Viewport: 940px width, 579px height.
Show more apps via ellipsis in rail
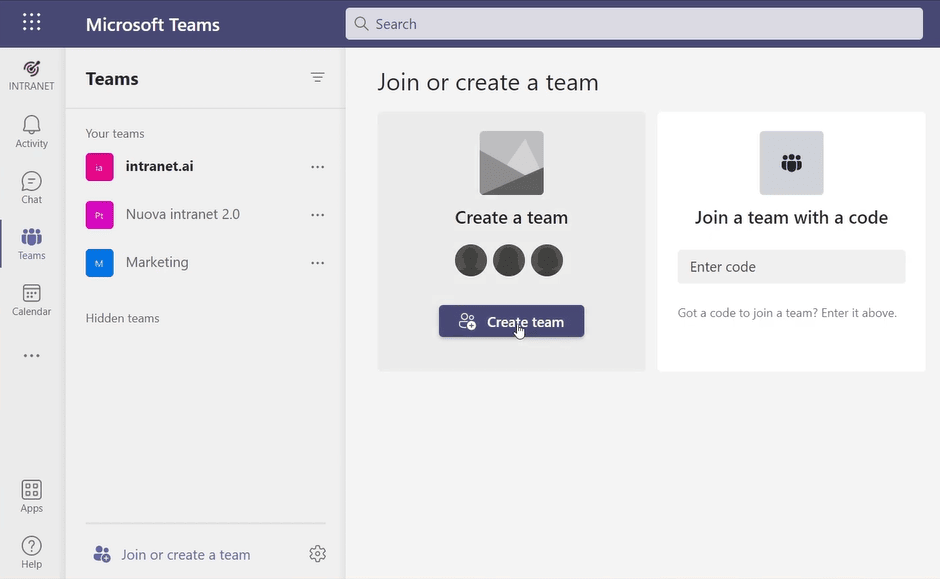[32, 355]
